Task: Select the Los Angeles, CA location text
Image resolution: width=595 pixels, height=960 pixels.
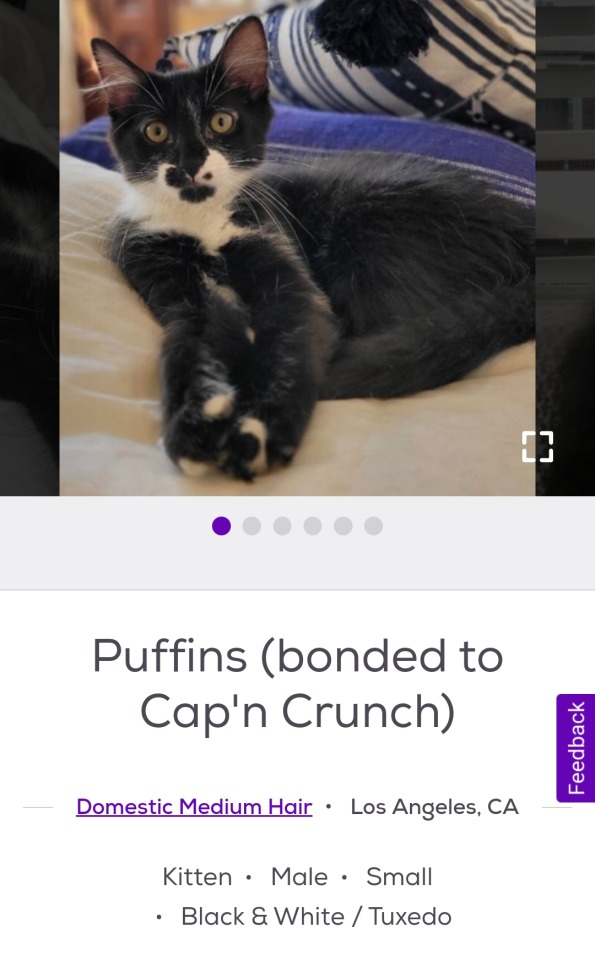Action: coord(435,808)
